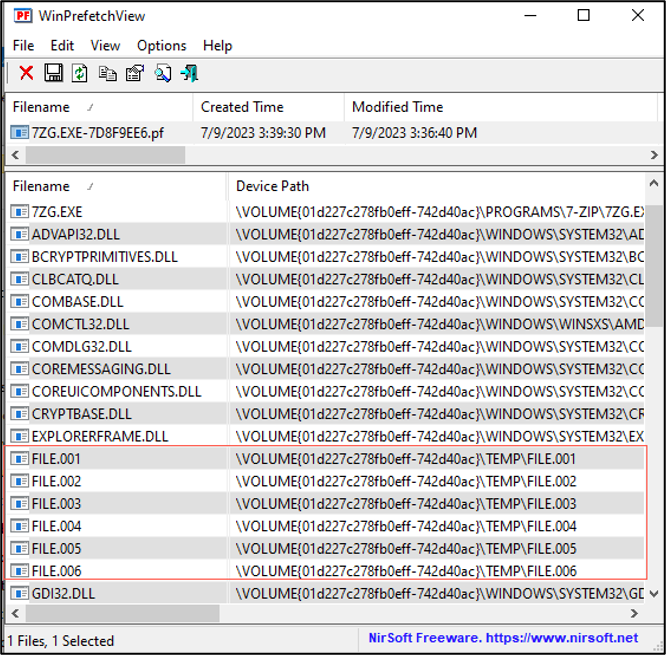The width and height of the screenshot is (666, 656).
Task: Click the created time 7/9/2023 3:39:30 PM
Action: 263,133
